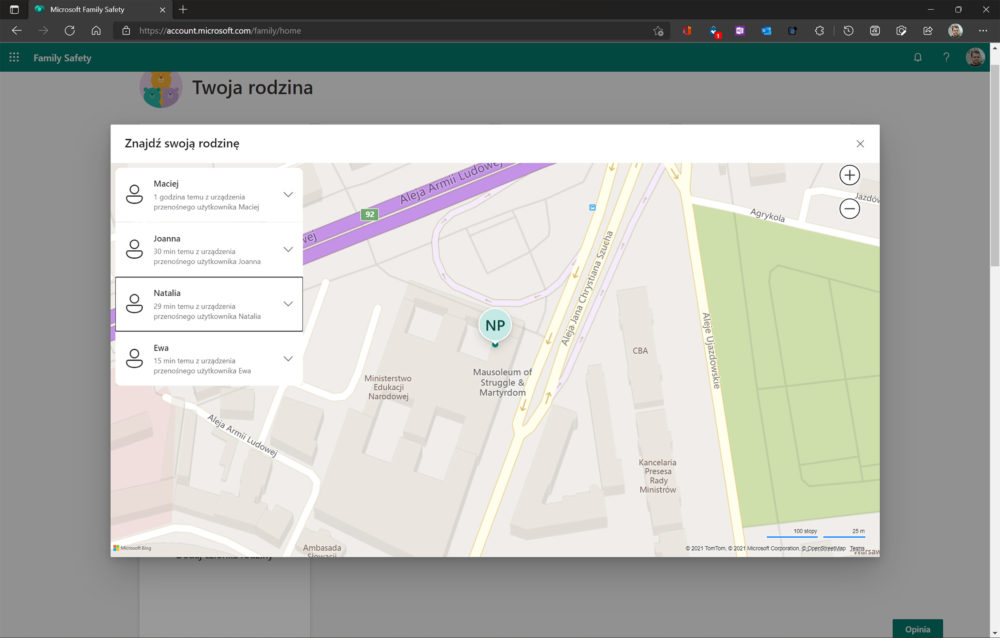This screenshot has width=1000, height=638.
Task: Click the Kancelaria Prezesa Rady Ministrów label
Action: tap(658, 476)
